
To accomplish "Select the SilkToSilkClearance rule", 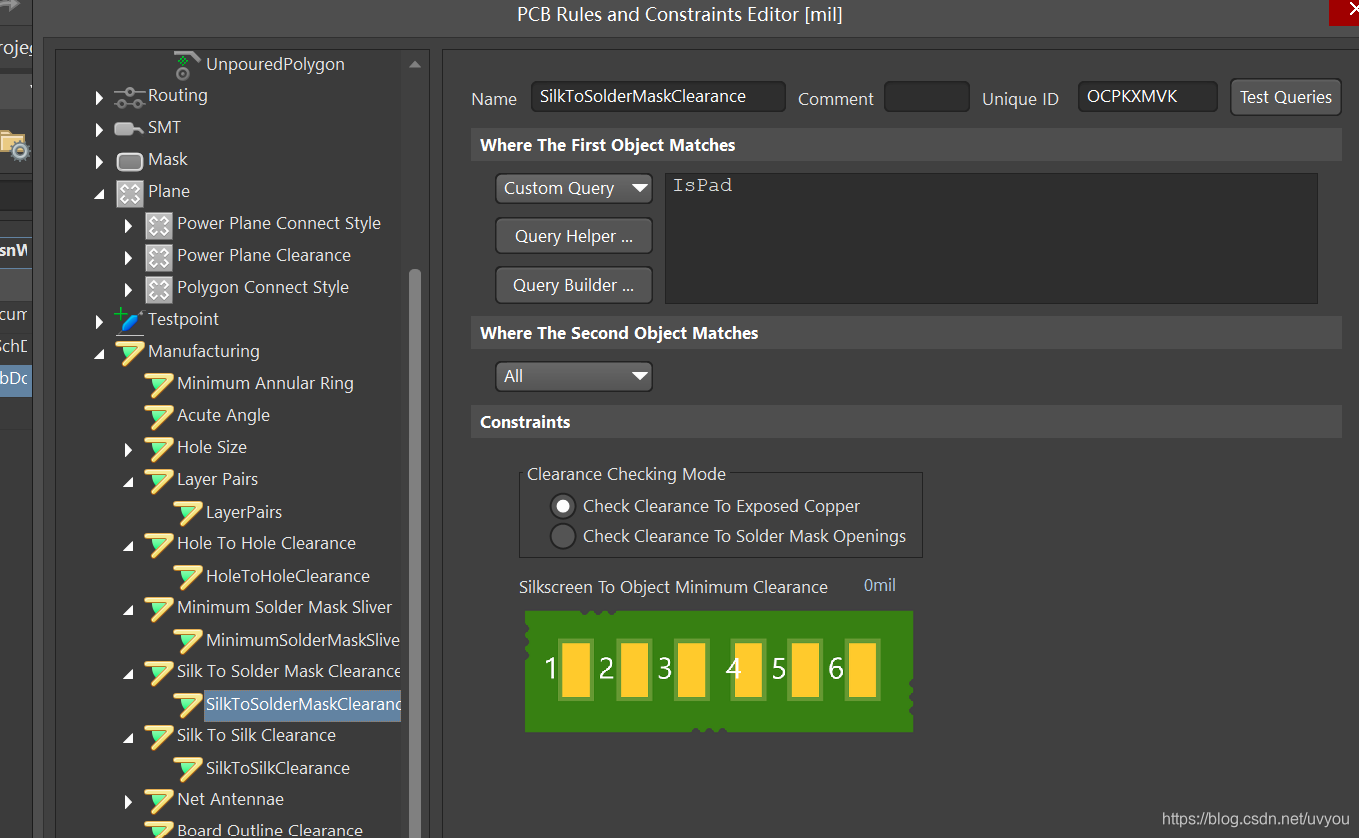I will (x=277, y=768).
